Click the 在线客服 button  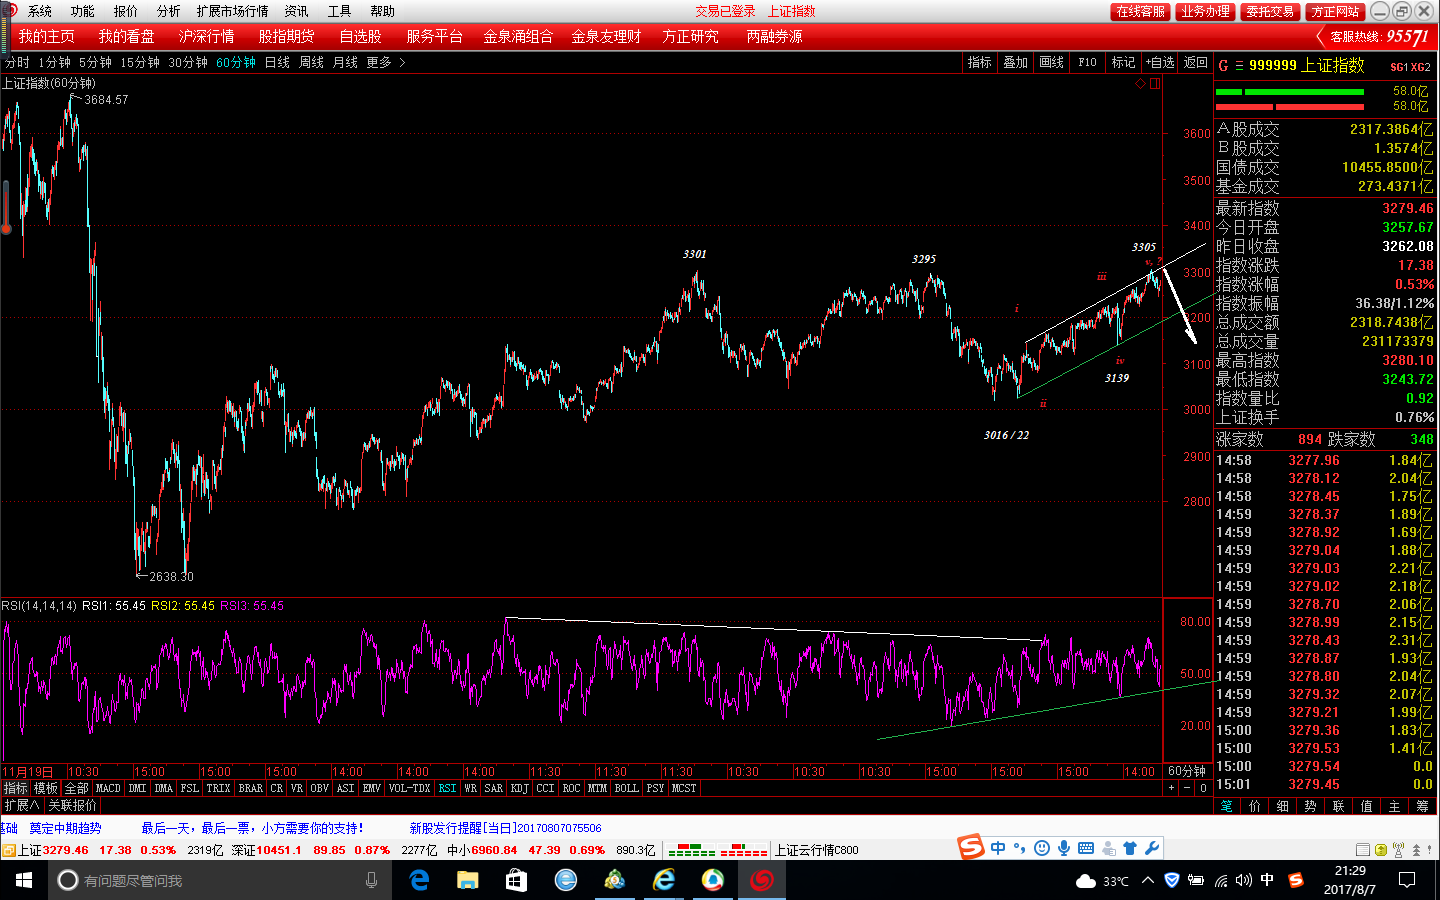point(1140,11)
